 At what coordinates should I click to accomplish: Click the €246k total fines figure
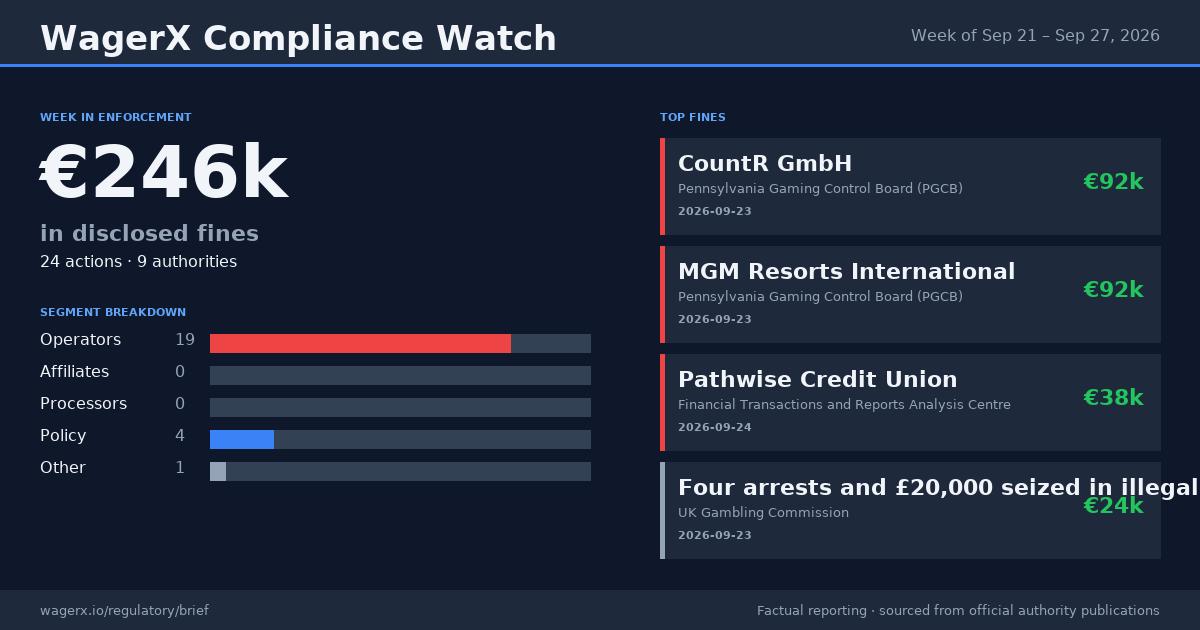pos(164,174)
